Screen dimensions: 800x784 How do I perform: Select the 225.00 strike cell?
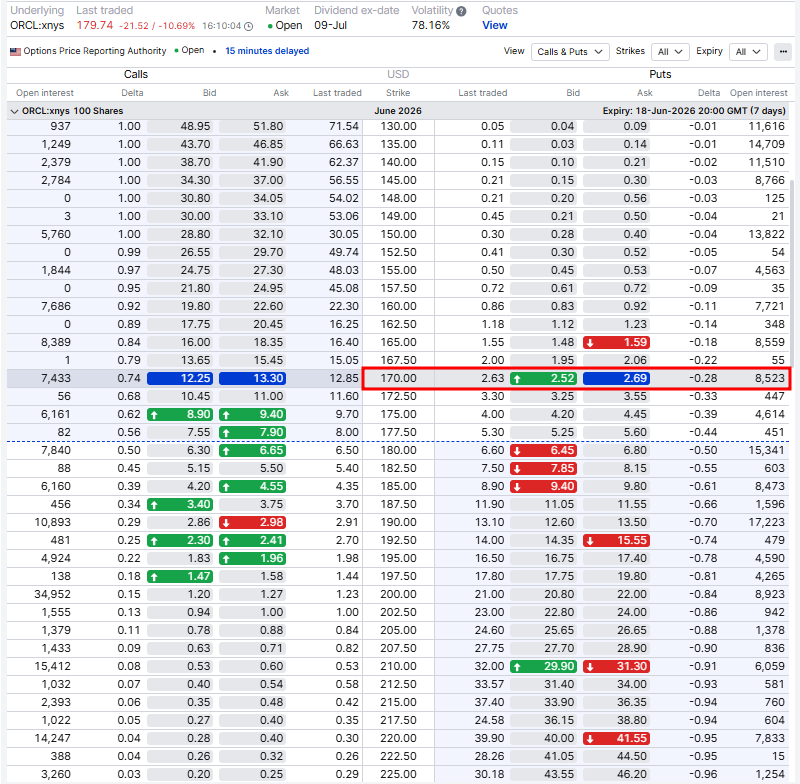[x=398, y=774]
